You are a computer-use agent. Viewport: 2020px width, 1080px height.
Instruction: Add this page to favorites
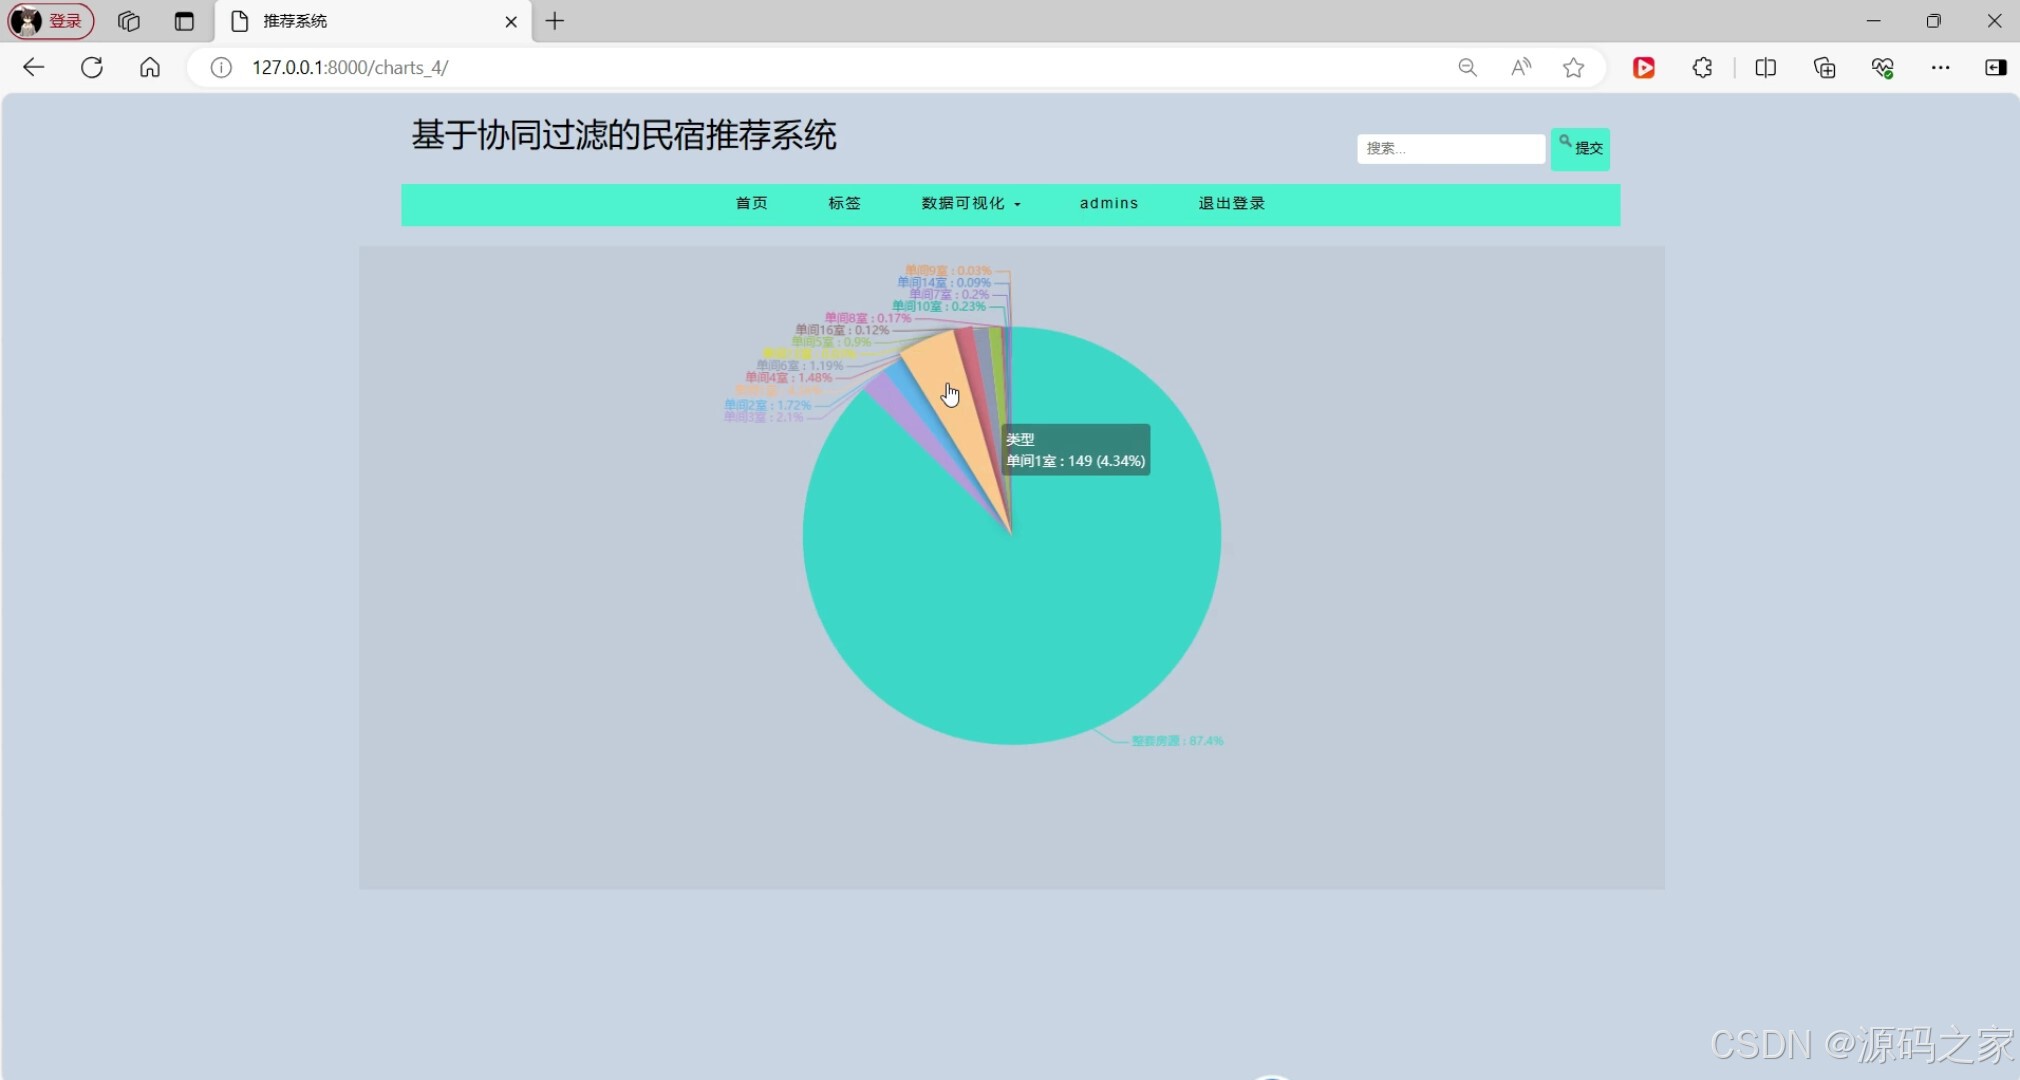1573,67
